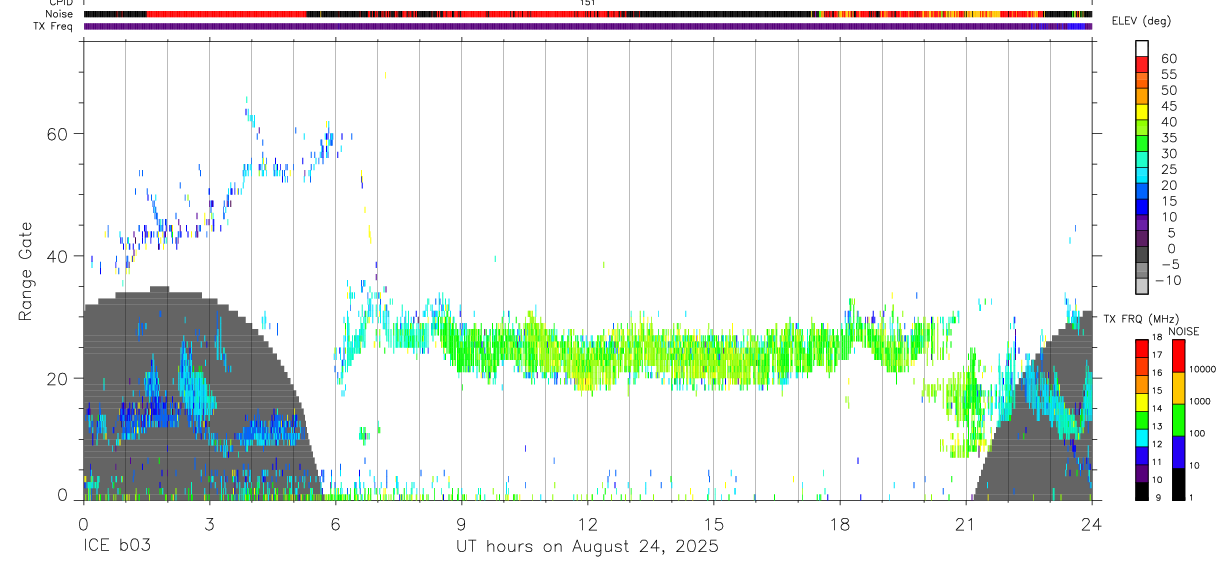Click the 12 tick label on the UT hours axis
The image size is (1228, 567).
click(x=587, y=523)
